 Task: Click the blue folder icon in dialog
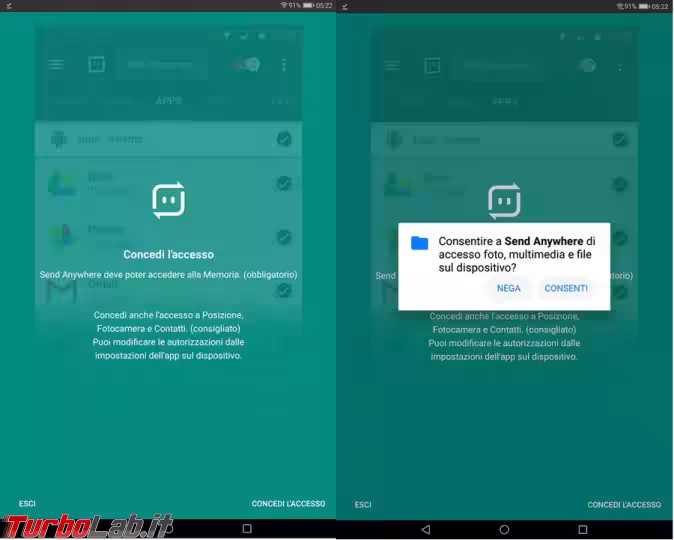pyautogui.click(x=420, y=243)
